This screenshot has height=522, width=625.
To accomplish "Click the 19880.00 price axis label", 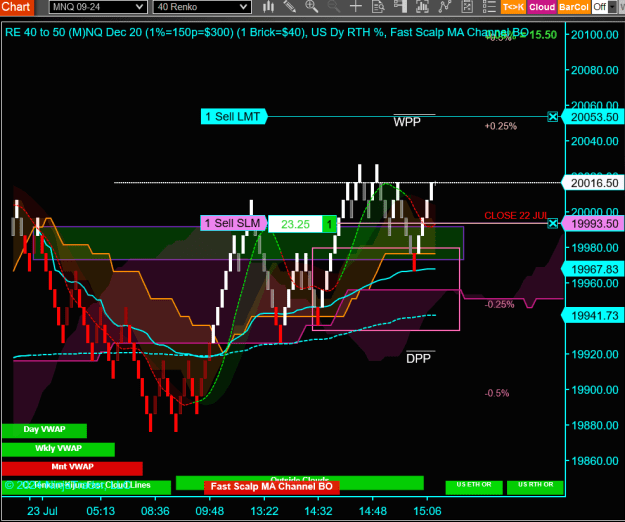I will click(594, 425).
